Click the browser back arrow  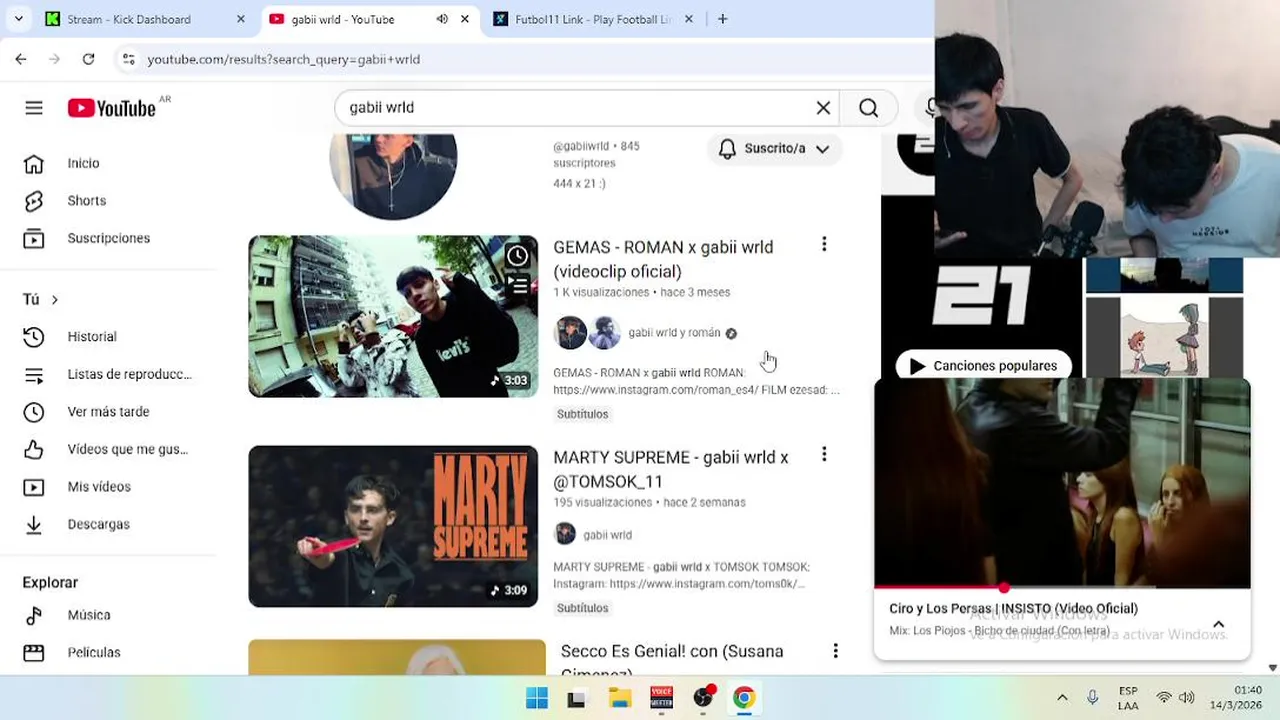click(21, 59)
